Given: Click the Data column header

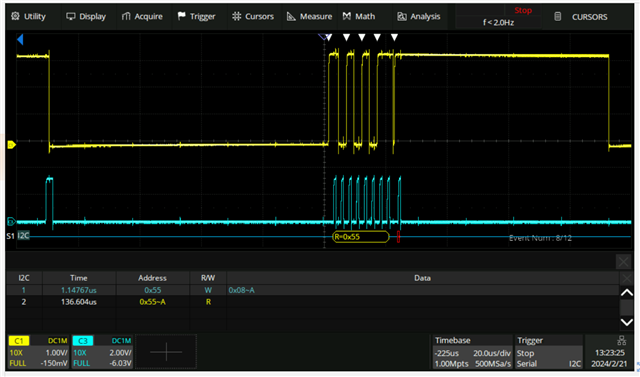Looking at the screenshot, I should tap(422, 278).
